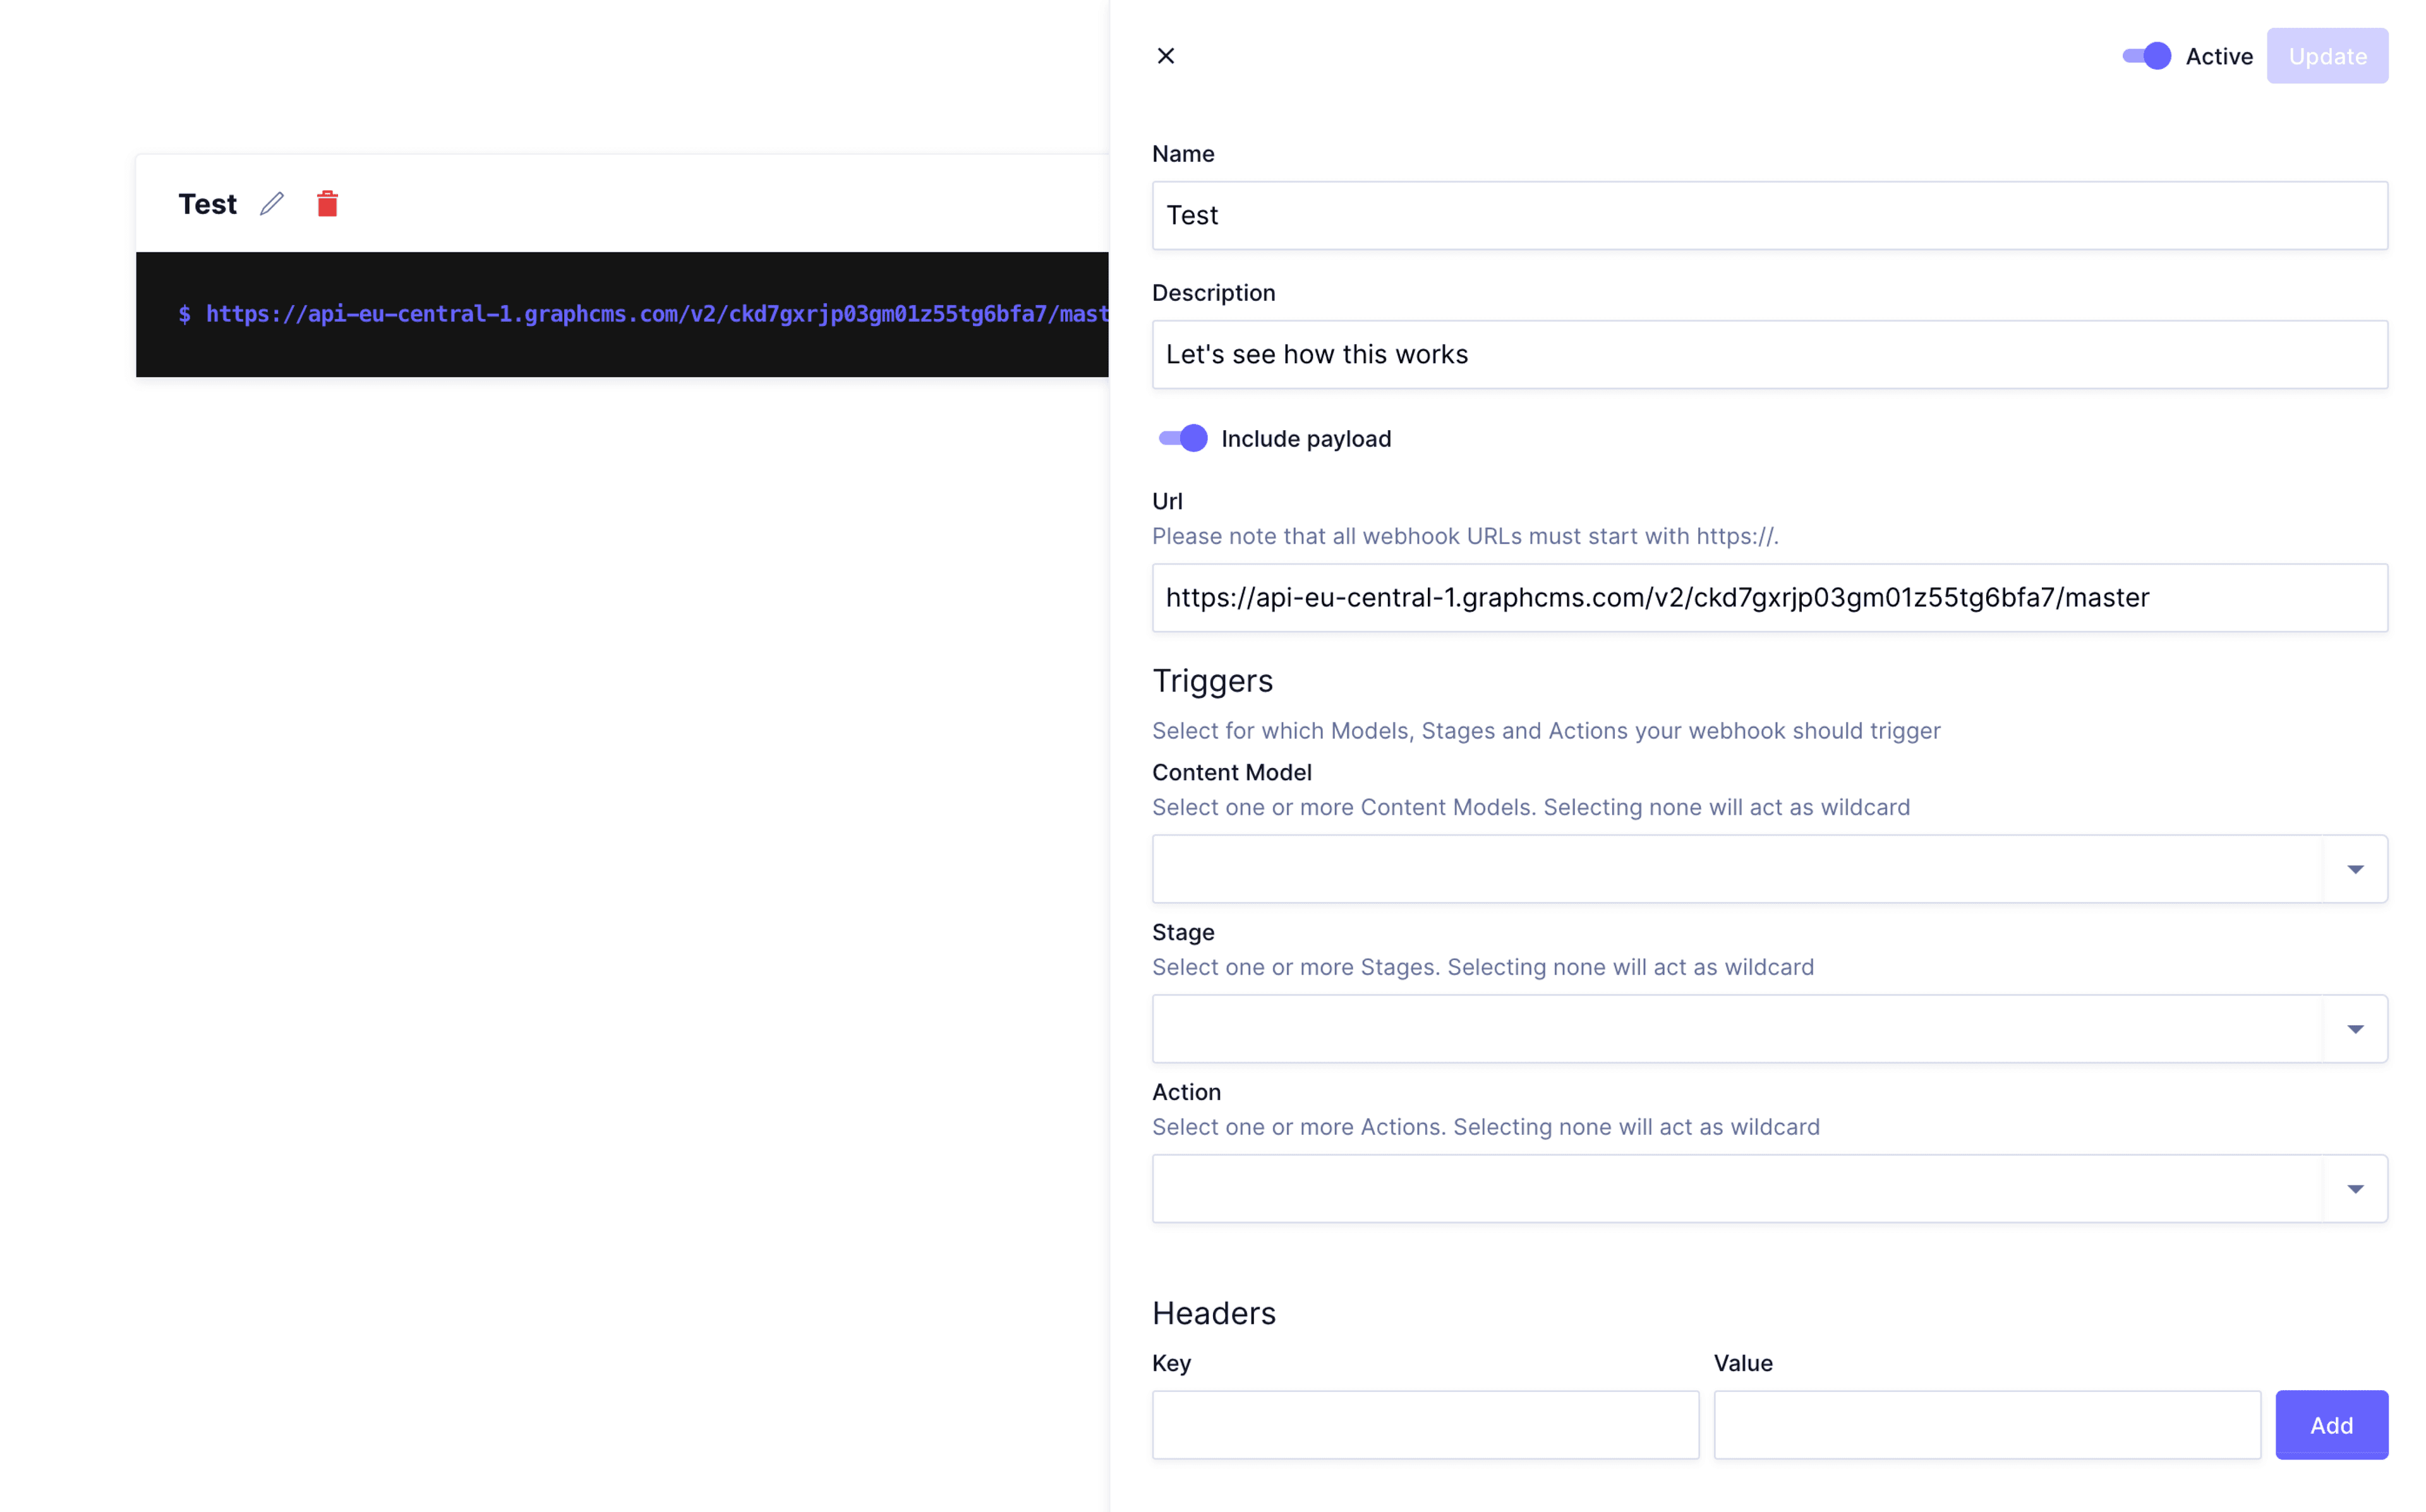The image size is (2426, 1512).
Task: Expand the Stage dropdown arrow
Action: [x=2354, y=1029]
